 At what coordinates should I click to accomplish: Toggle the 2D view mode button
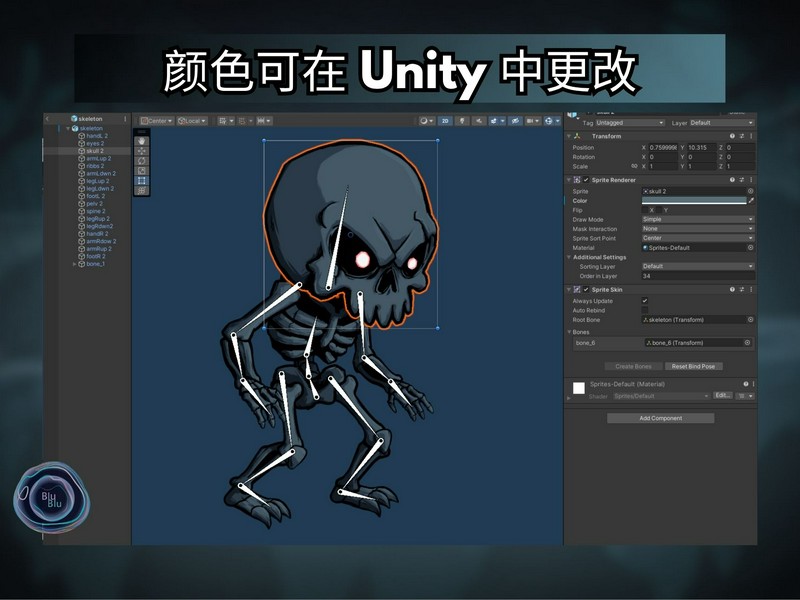tap(445, 121)
